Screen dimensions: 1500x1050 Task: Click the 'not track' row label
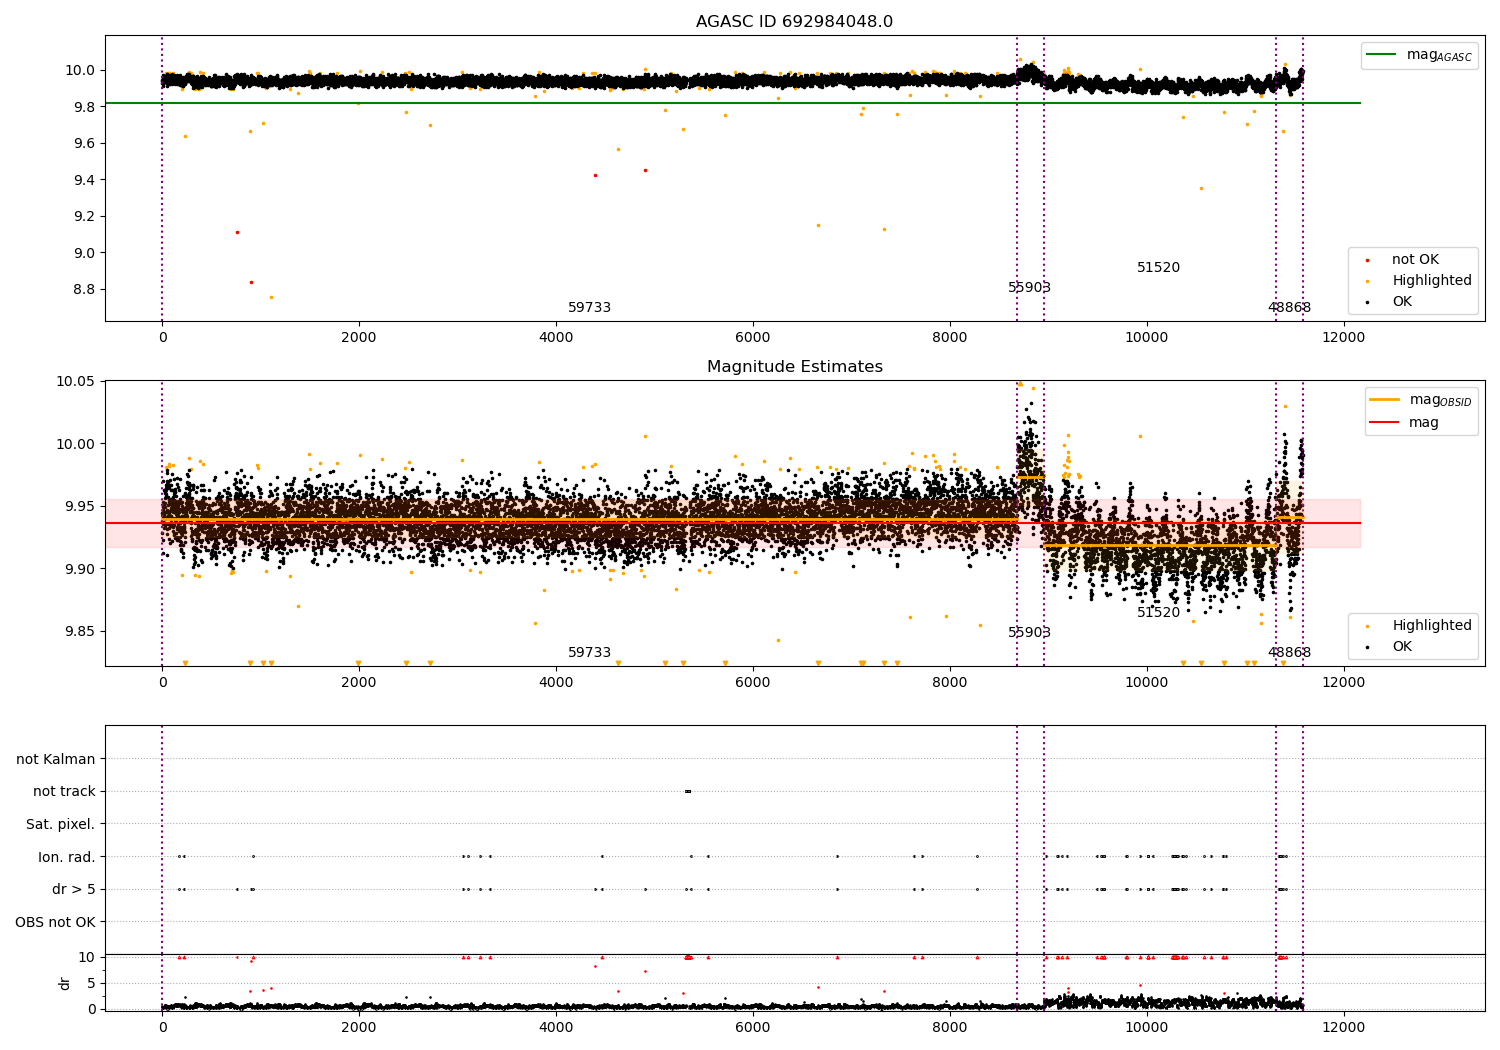pyautogui.click(x=64, y=792)
